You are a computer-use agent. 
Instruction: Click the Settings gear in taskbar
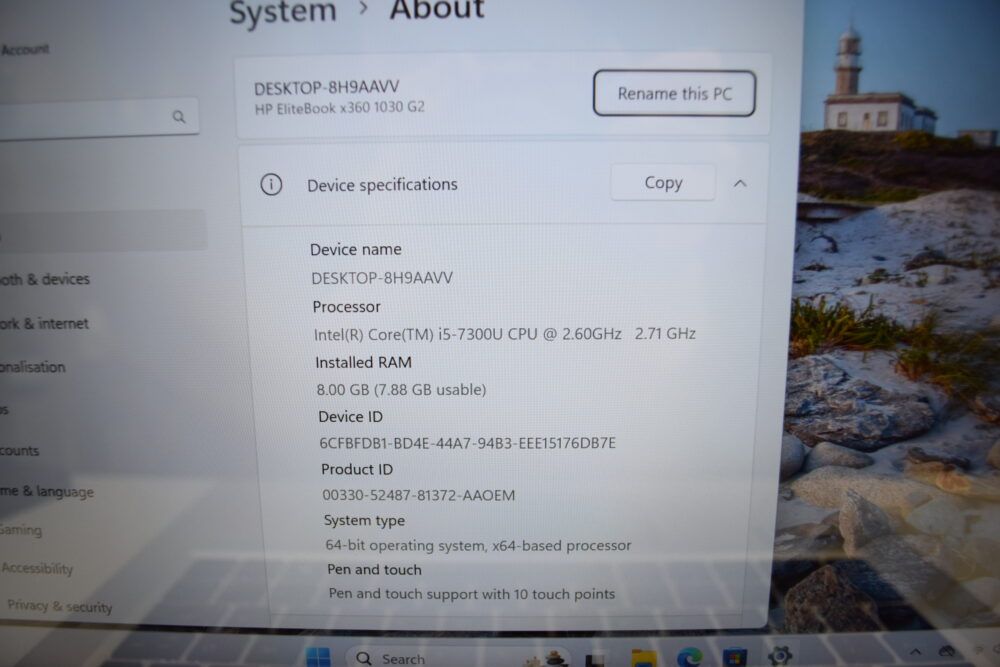[780, 655]
